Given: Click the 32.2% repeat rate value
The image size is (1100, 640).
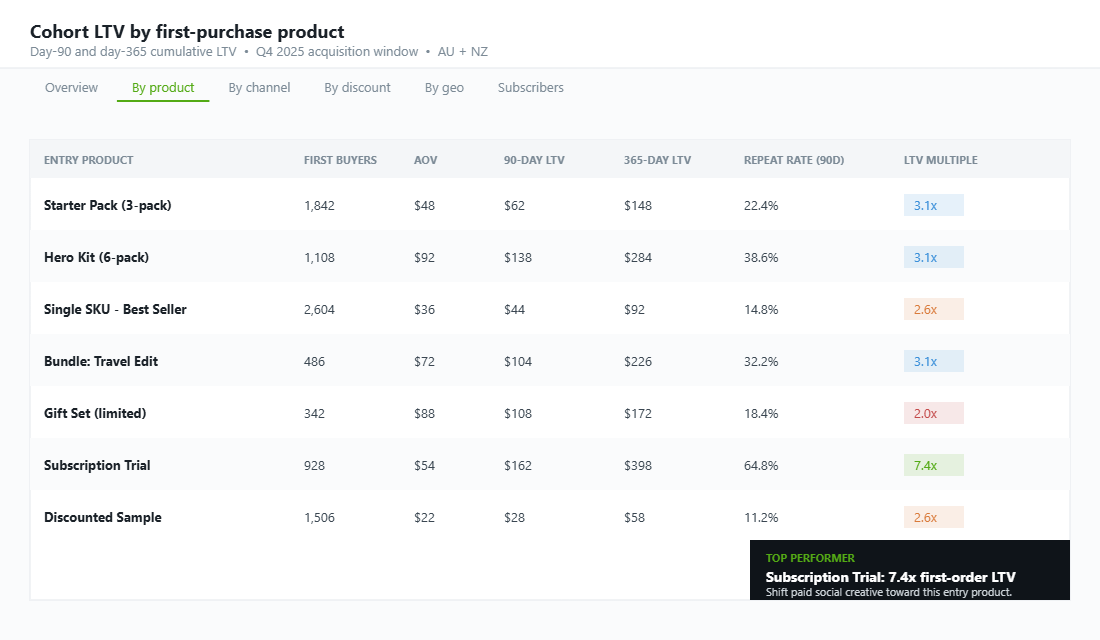Looking at the screenshot, I should (x=761, y=361).
